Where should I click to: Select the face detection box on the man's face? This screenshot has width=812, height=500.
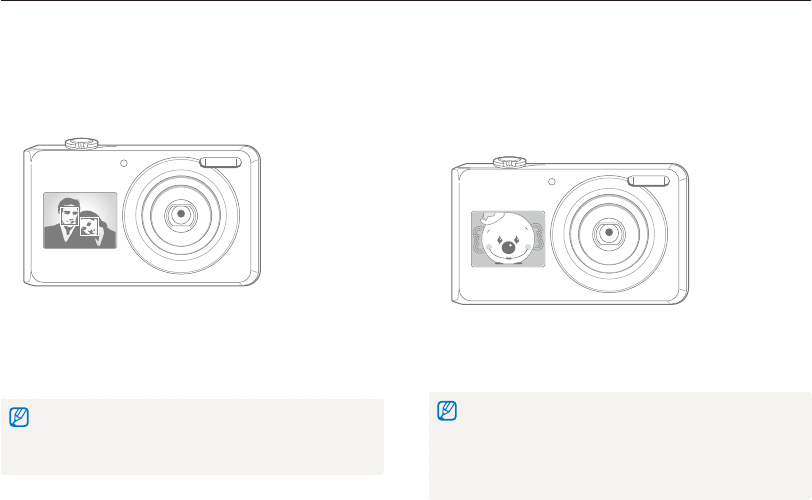pos(69,215)
